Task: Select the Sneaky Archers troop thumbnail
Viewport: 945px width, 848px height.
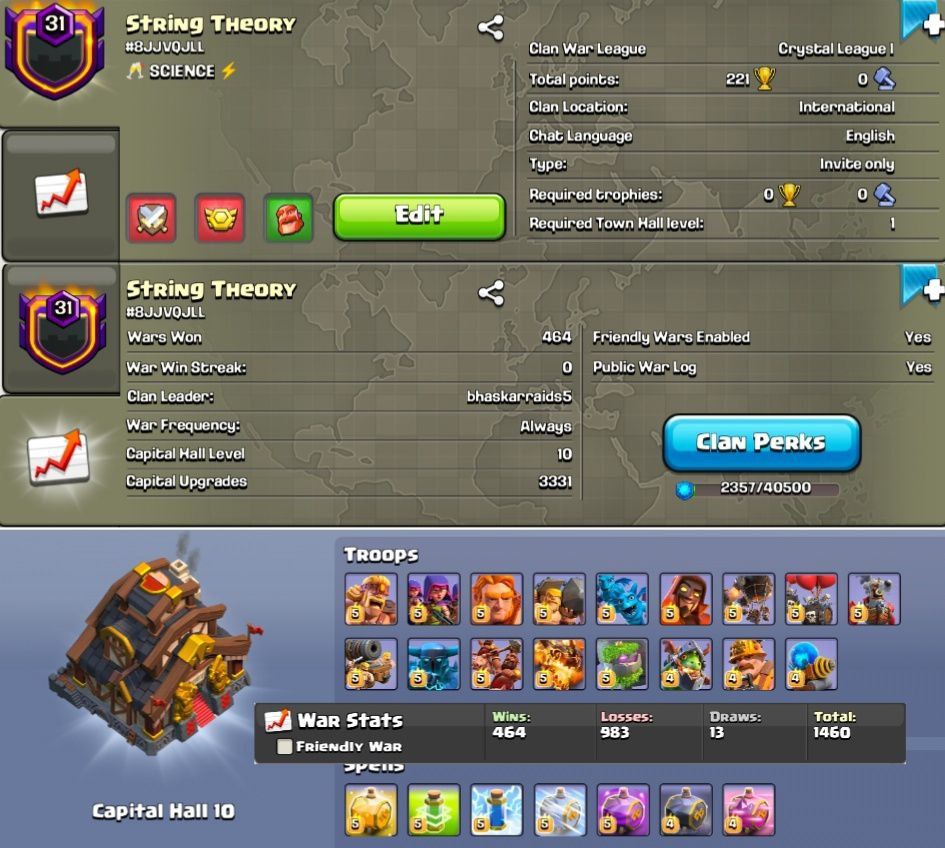Action: point(434,599)
